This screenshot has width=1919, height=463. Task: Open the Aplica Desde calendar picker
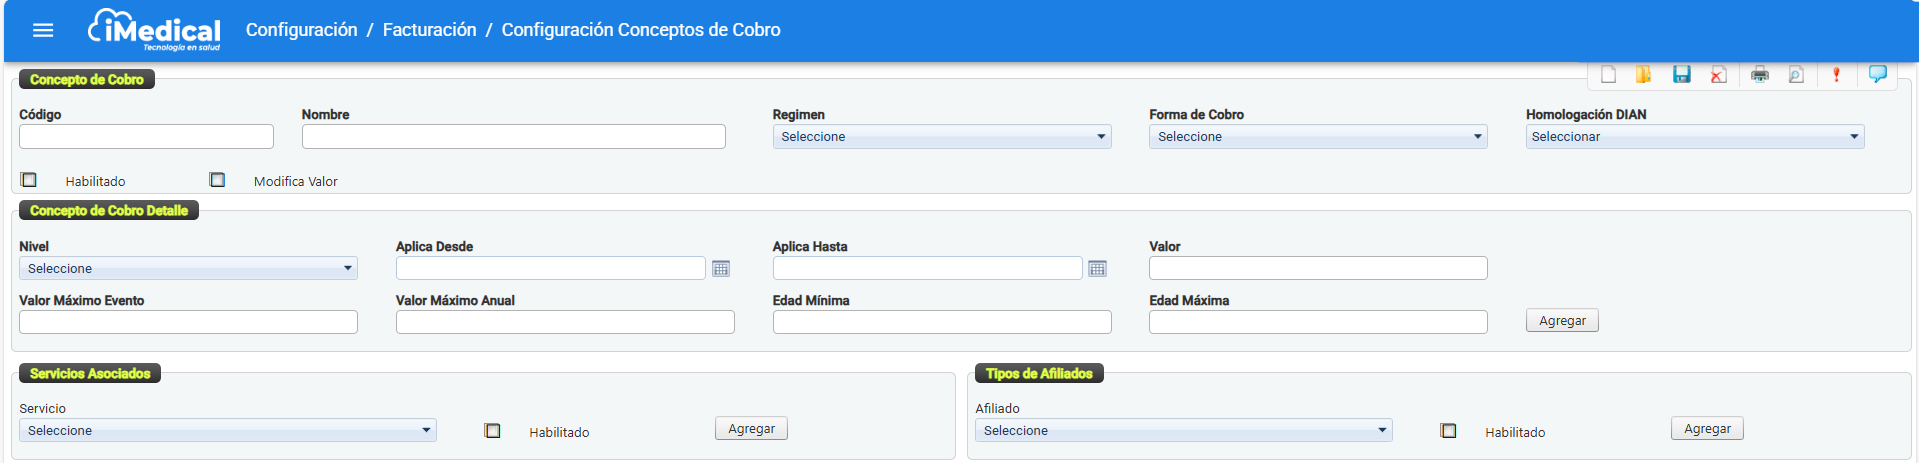point(721,268)
